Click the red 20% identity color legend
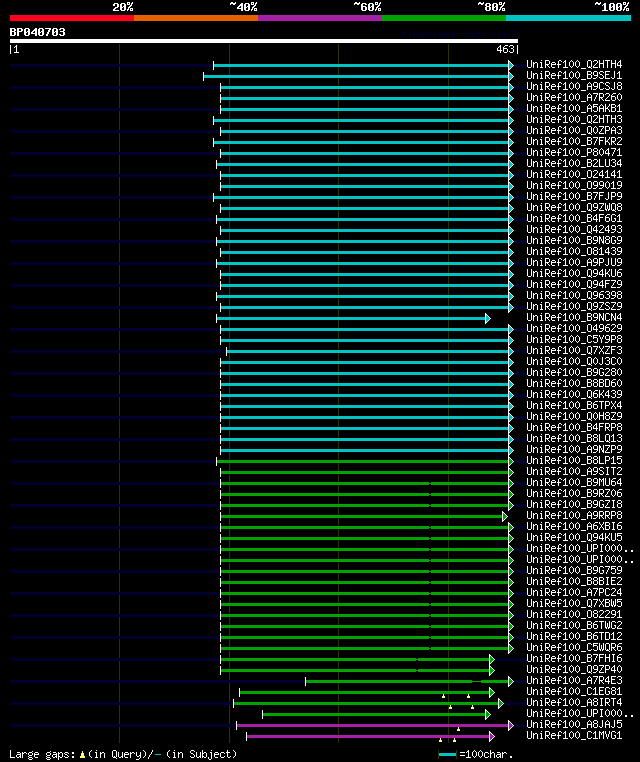This screenshot has height=762, width=640. point(72,18)
